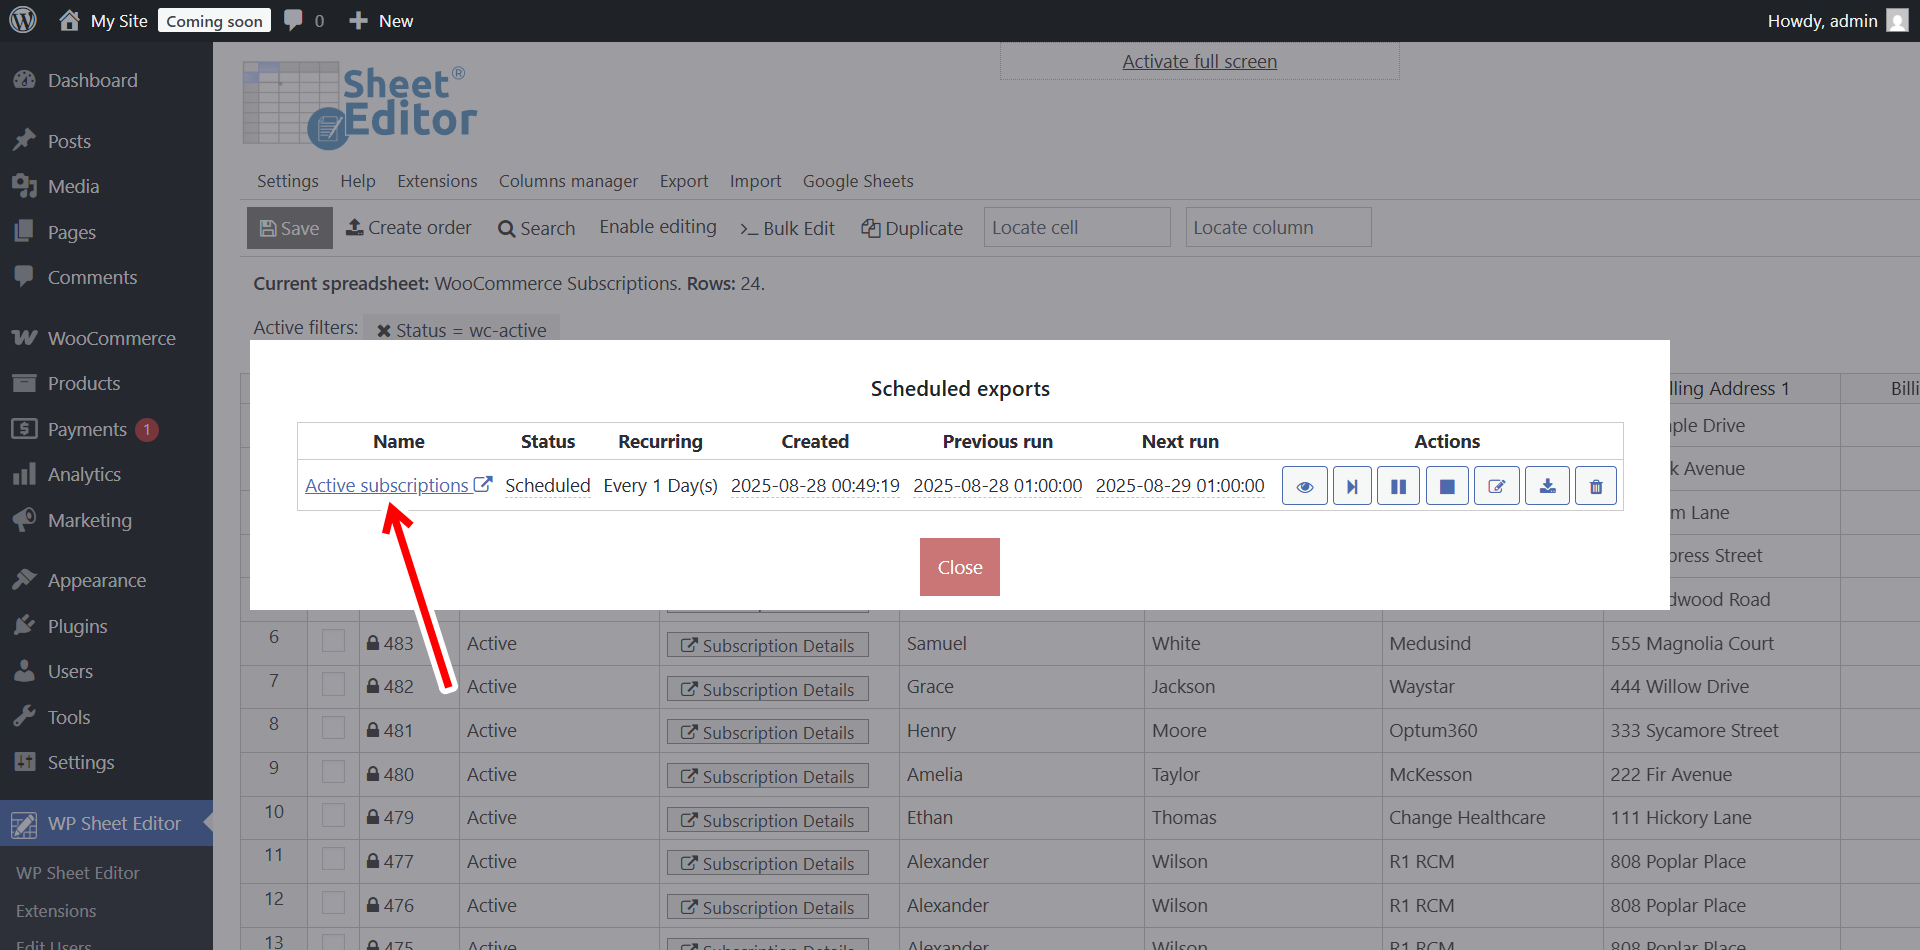1920x950 pixels.
Task: Open Payments sidebar menu
Action: point(87,429)
